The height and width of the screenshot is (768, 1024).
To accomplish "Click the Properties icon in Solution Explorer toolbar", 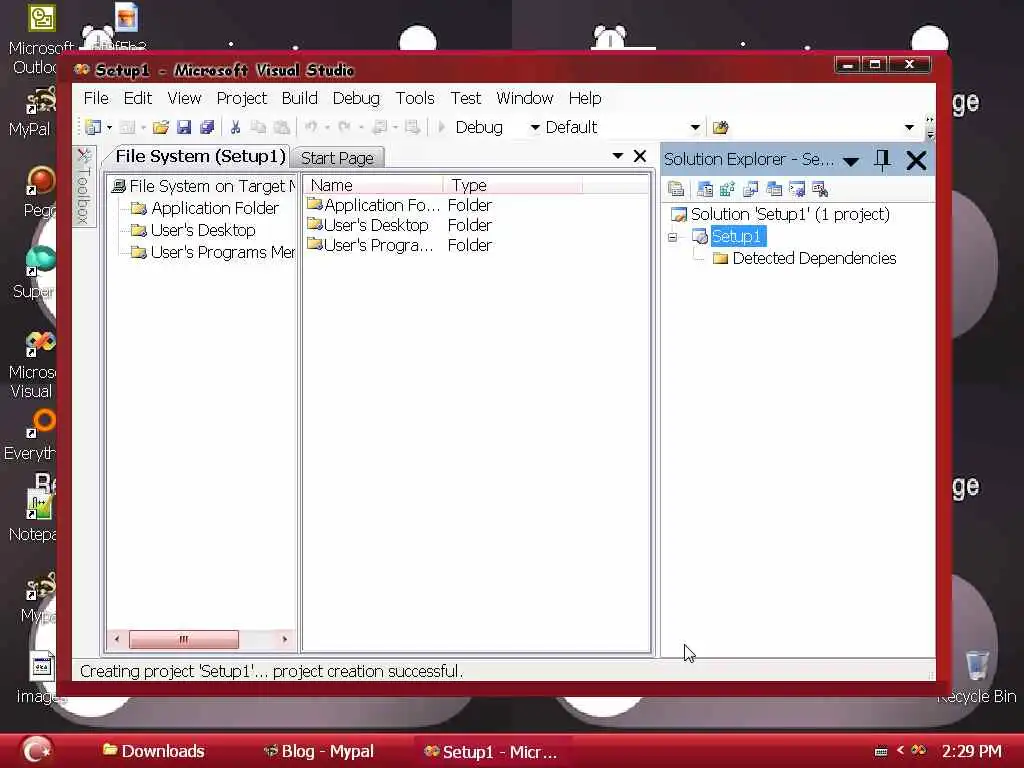I will coord(676,189).
